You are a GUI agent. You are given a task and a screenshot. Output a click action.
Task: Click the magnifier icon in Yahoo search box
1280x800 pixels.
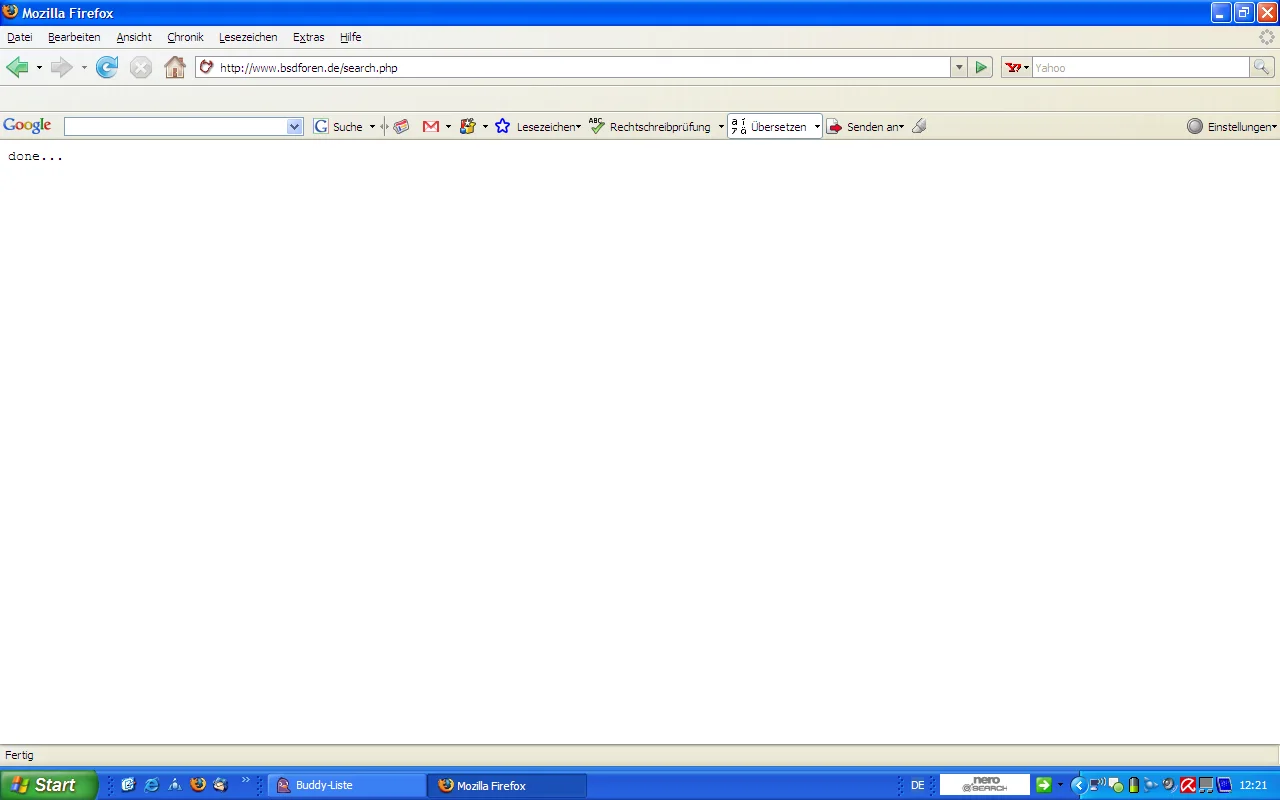click(1262, 67)
